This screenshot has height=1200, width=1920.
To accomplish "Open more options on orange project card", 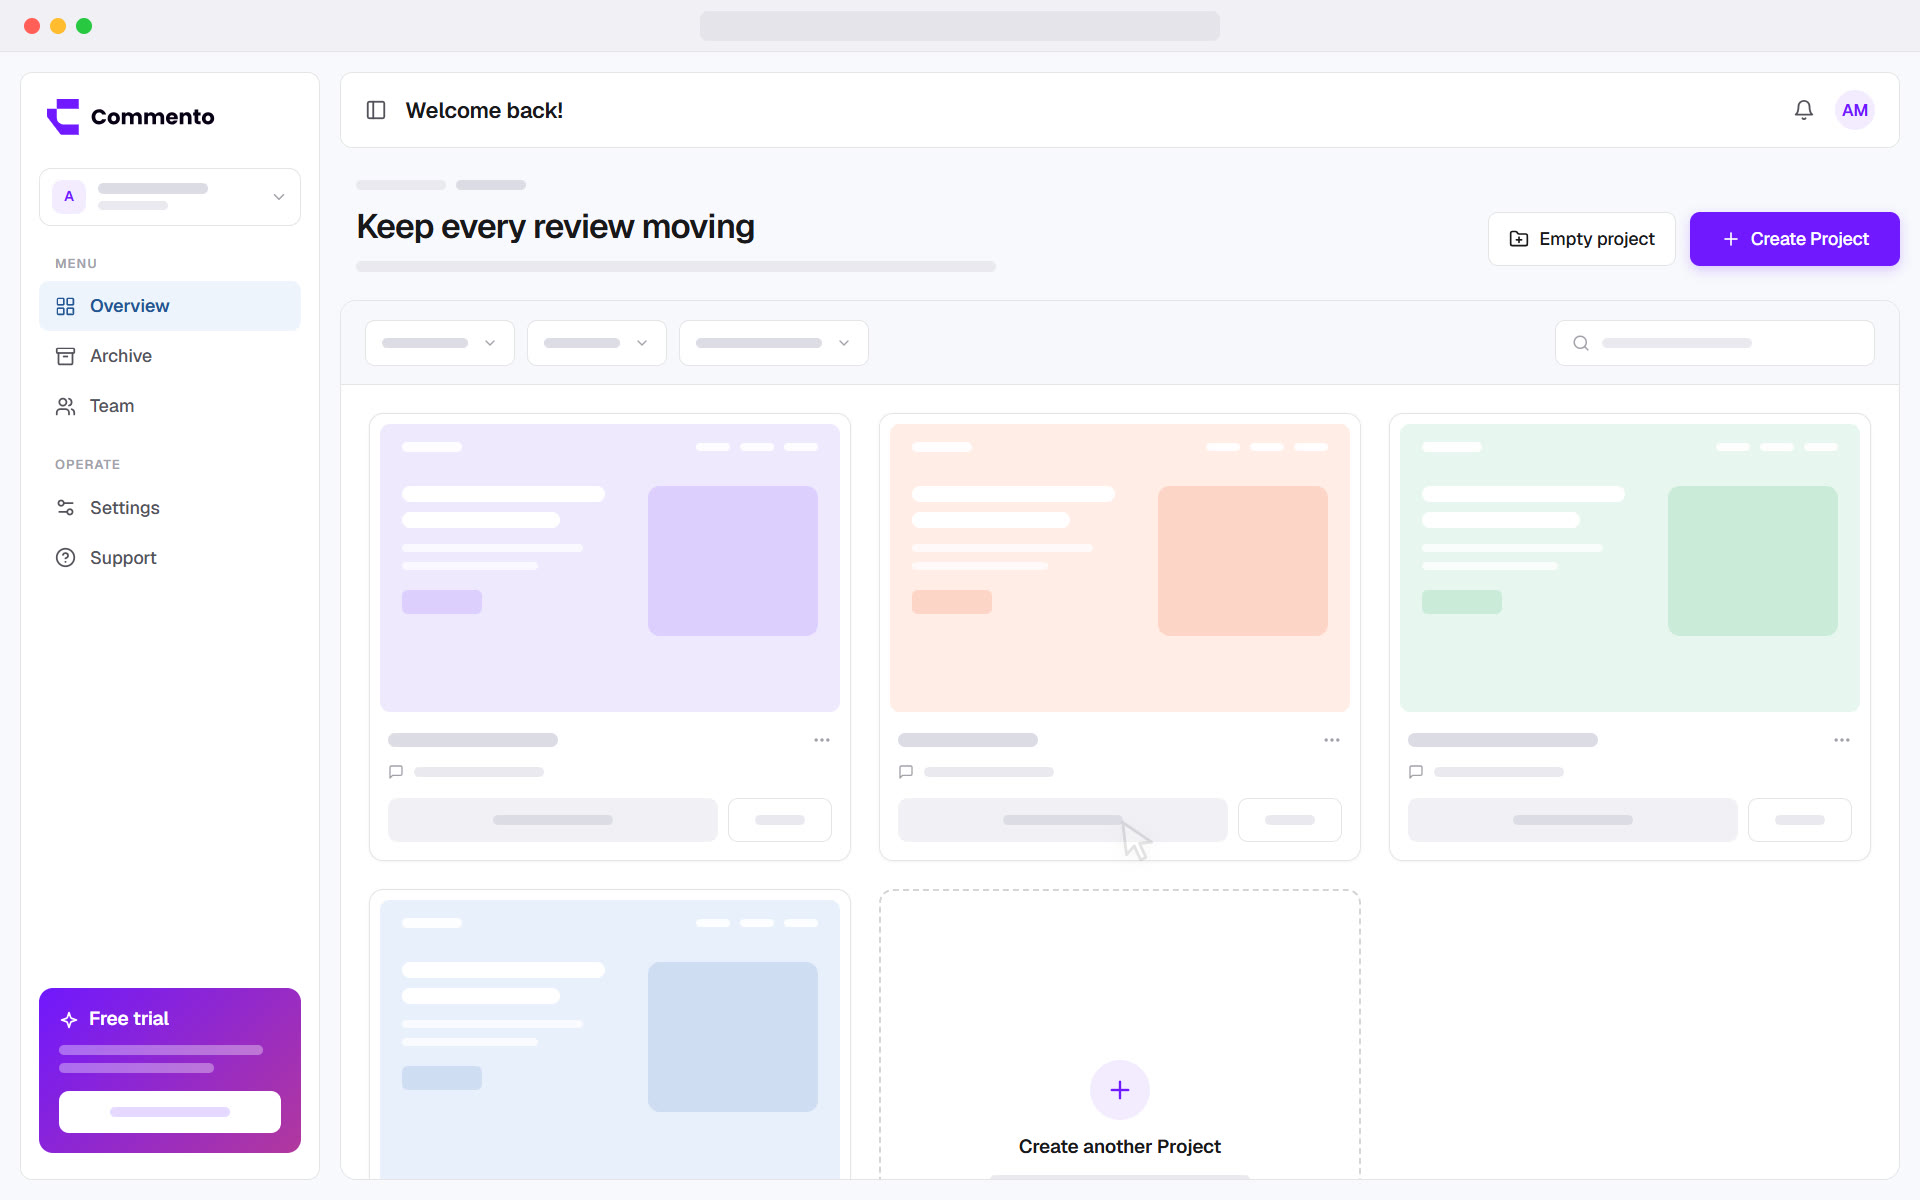I will [1332, 740].
